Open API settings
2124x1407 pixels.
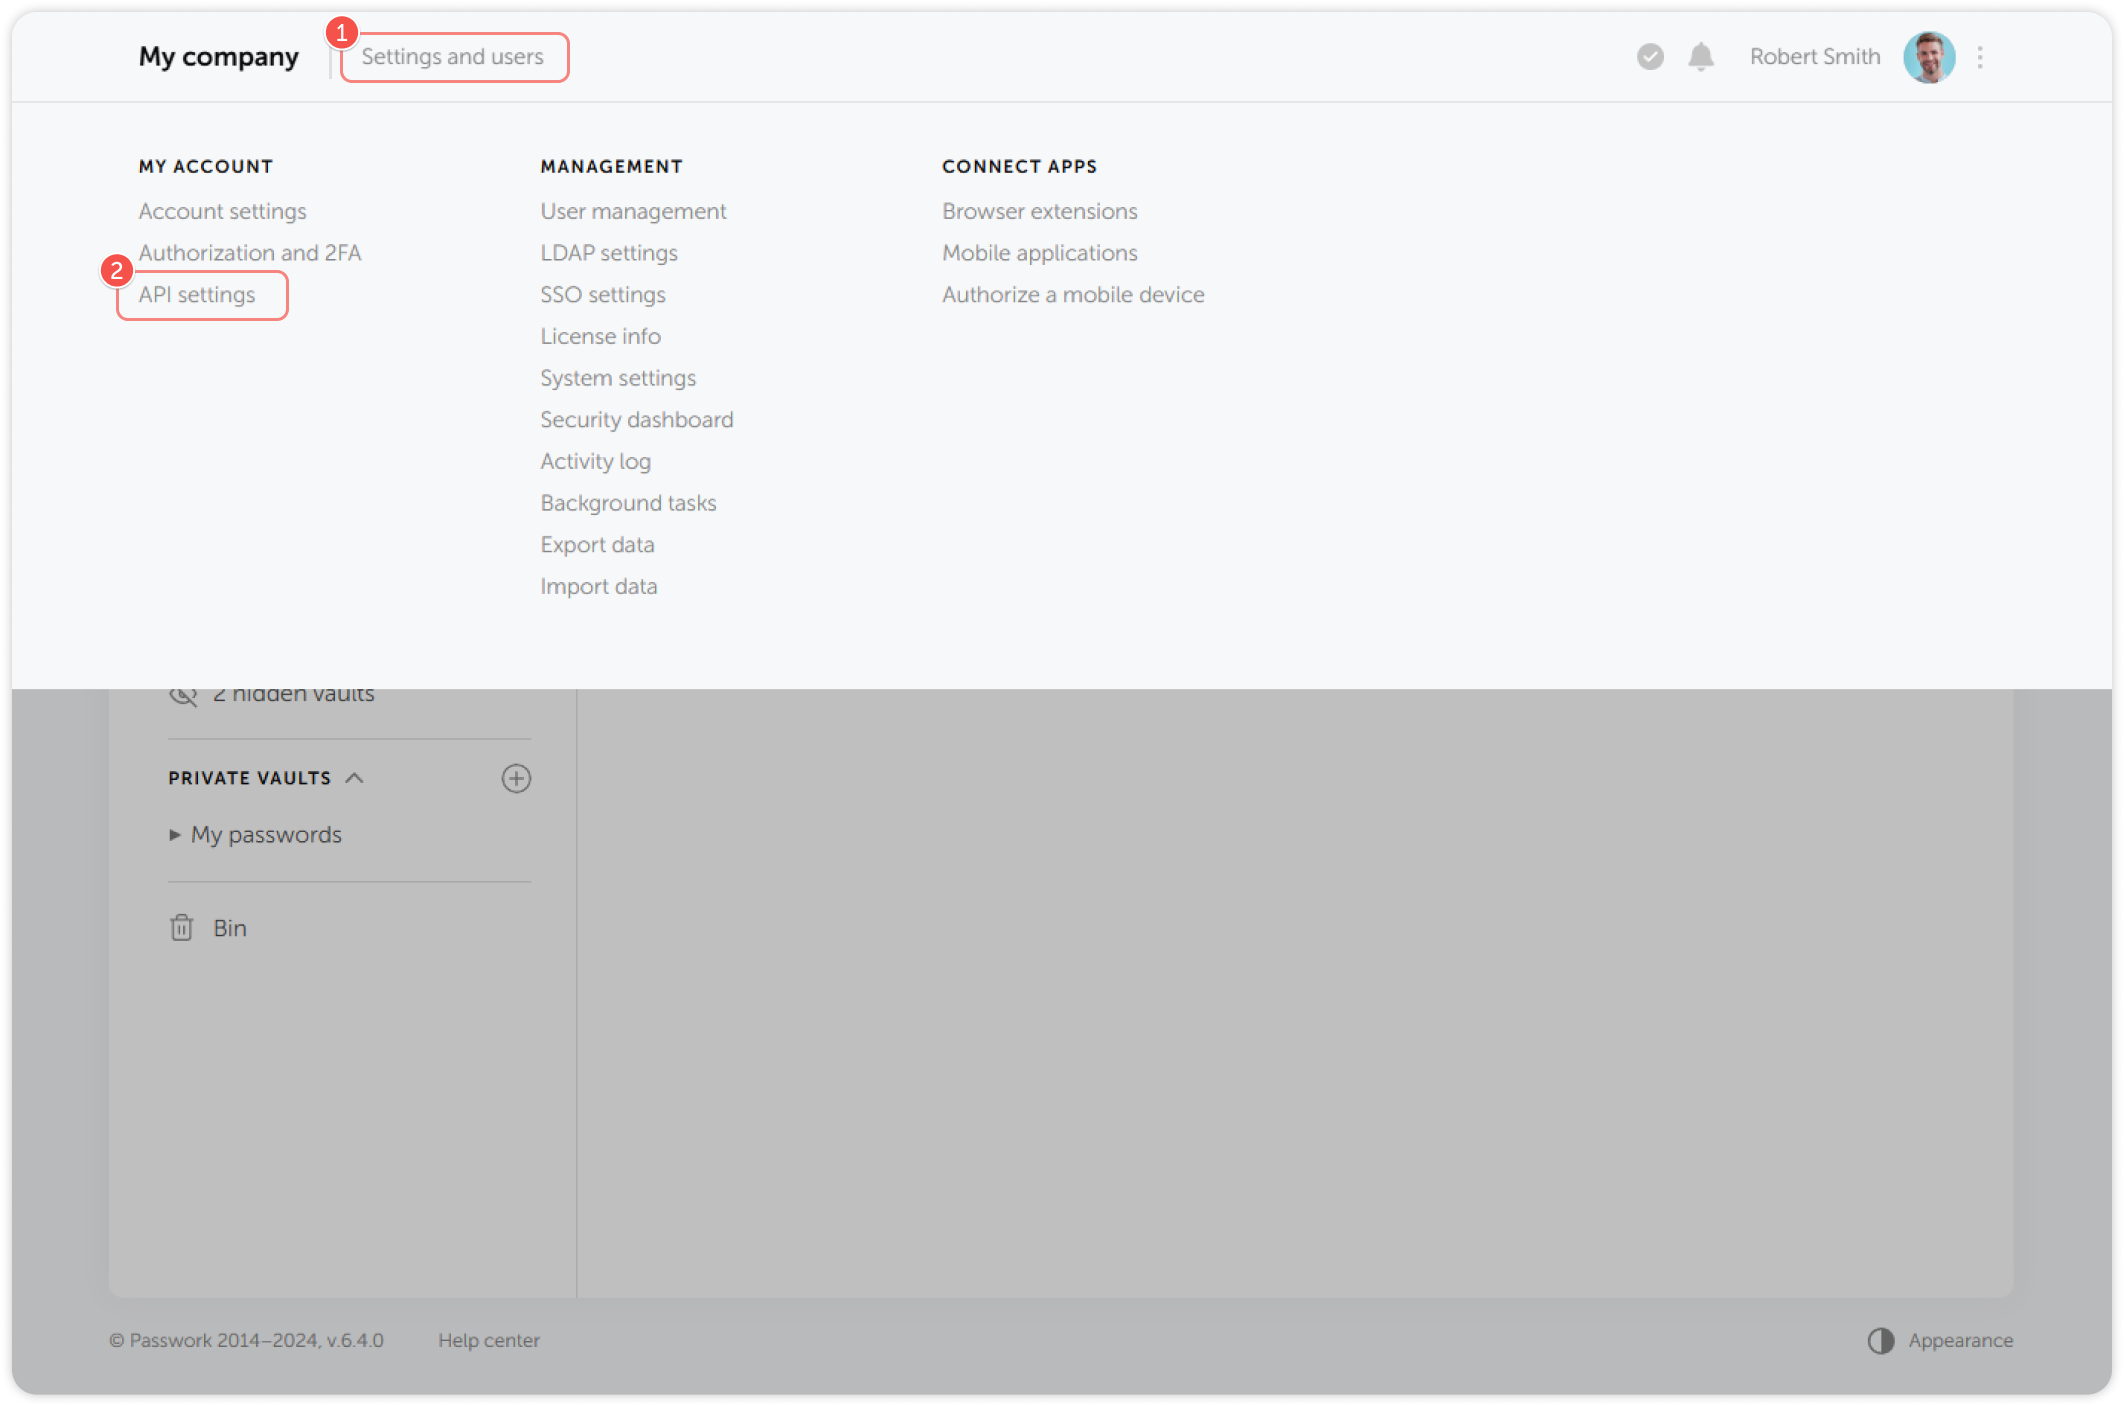[197, 295]
